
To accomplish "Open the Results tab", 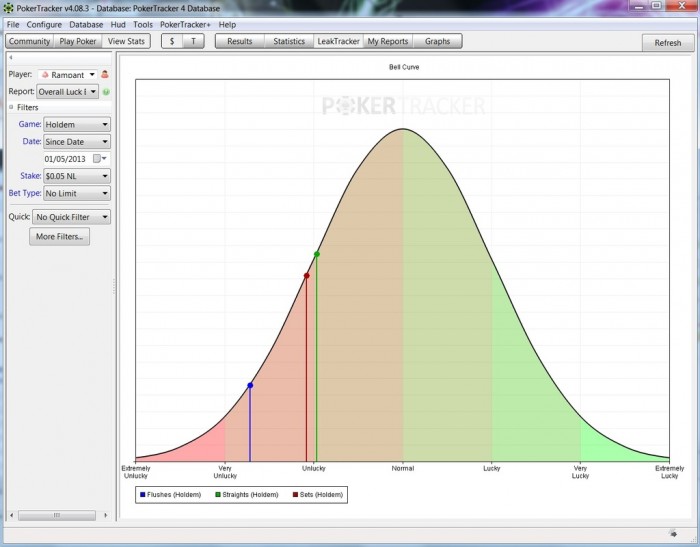I will pos(240,41).
